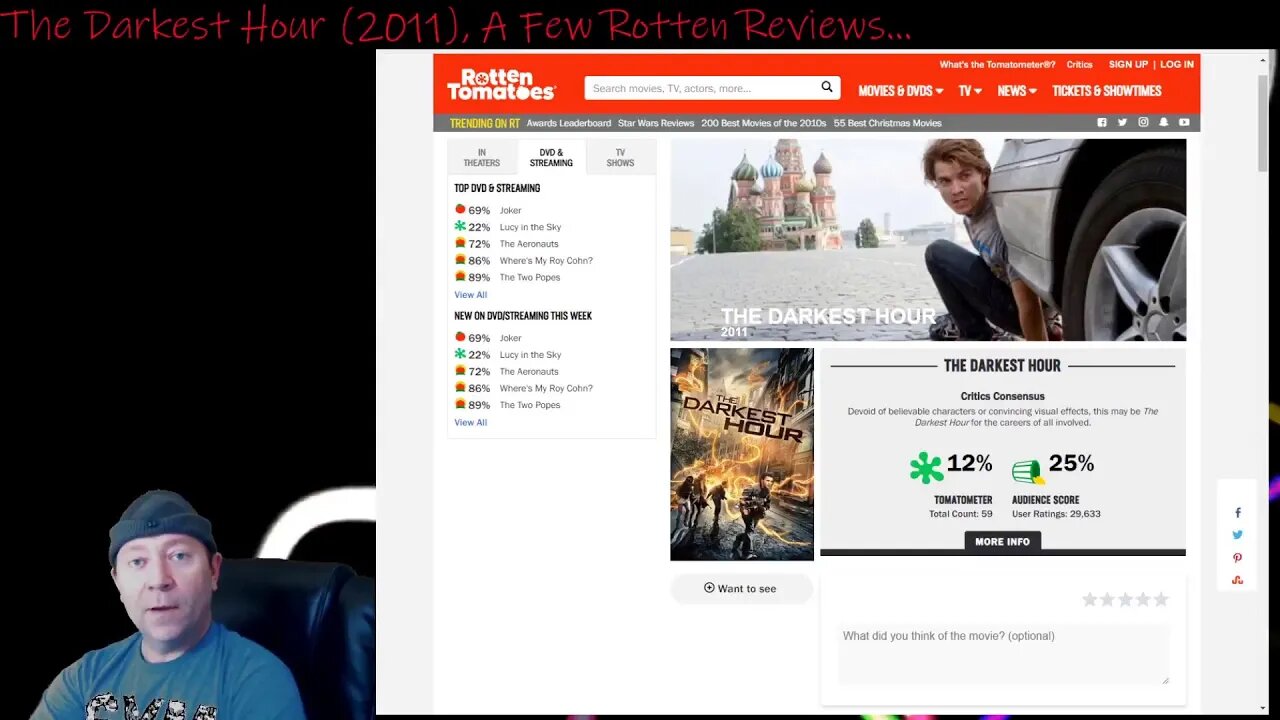Open The Two Popes under New This Week
This screenshot has height=720, width=1280.
[x=530, y=405]
